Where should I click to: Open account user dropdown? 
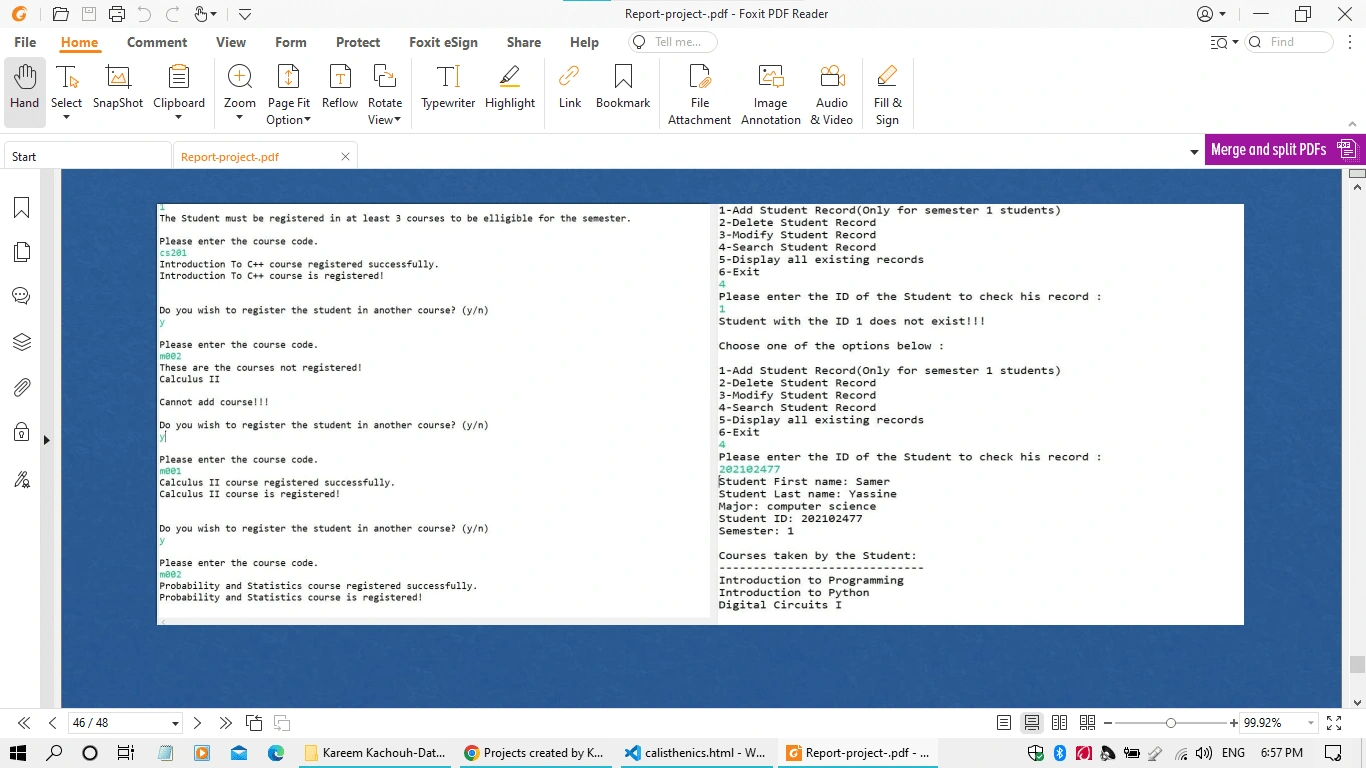[1212, 14]
